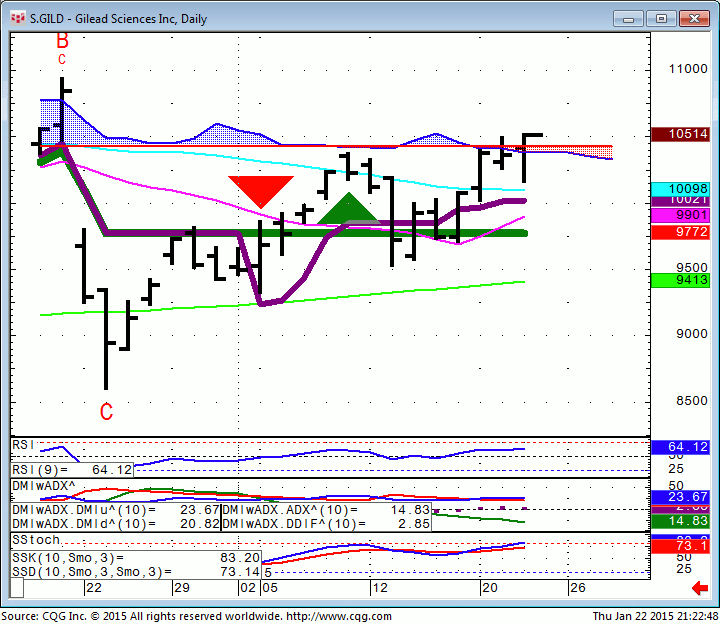The image size is (720, 624).
Task: Click the magenta 9901 price label
Action: click(x=681, y=215)
